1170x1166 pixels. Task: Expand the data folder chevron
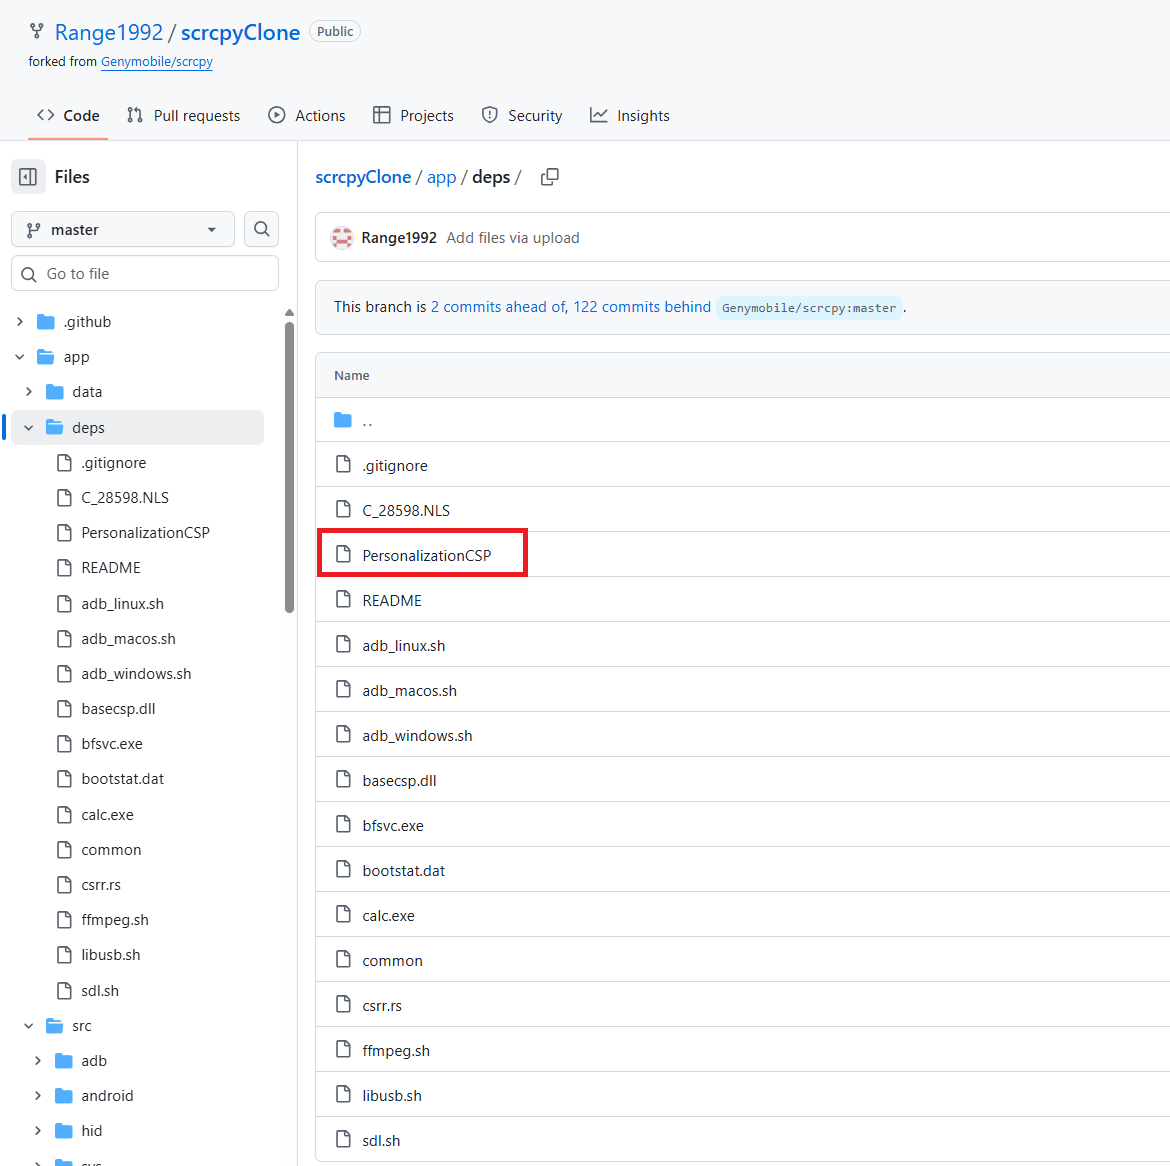pyautogui.click(x=29, y=392)
